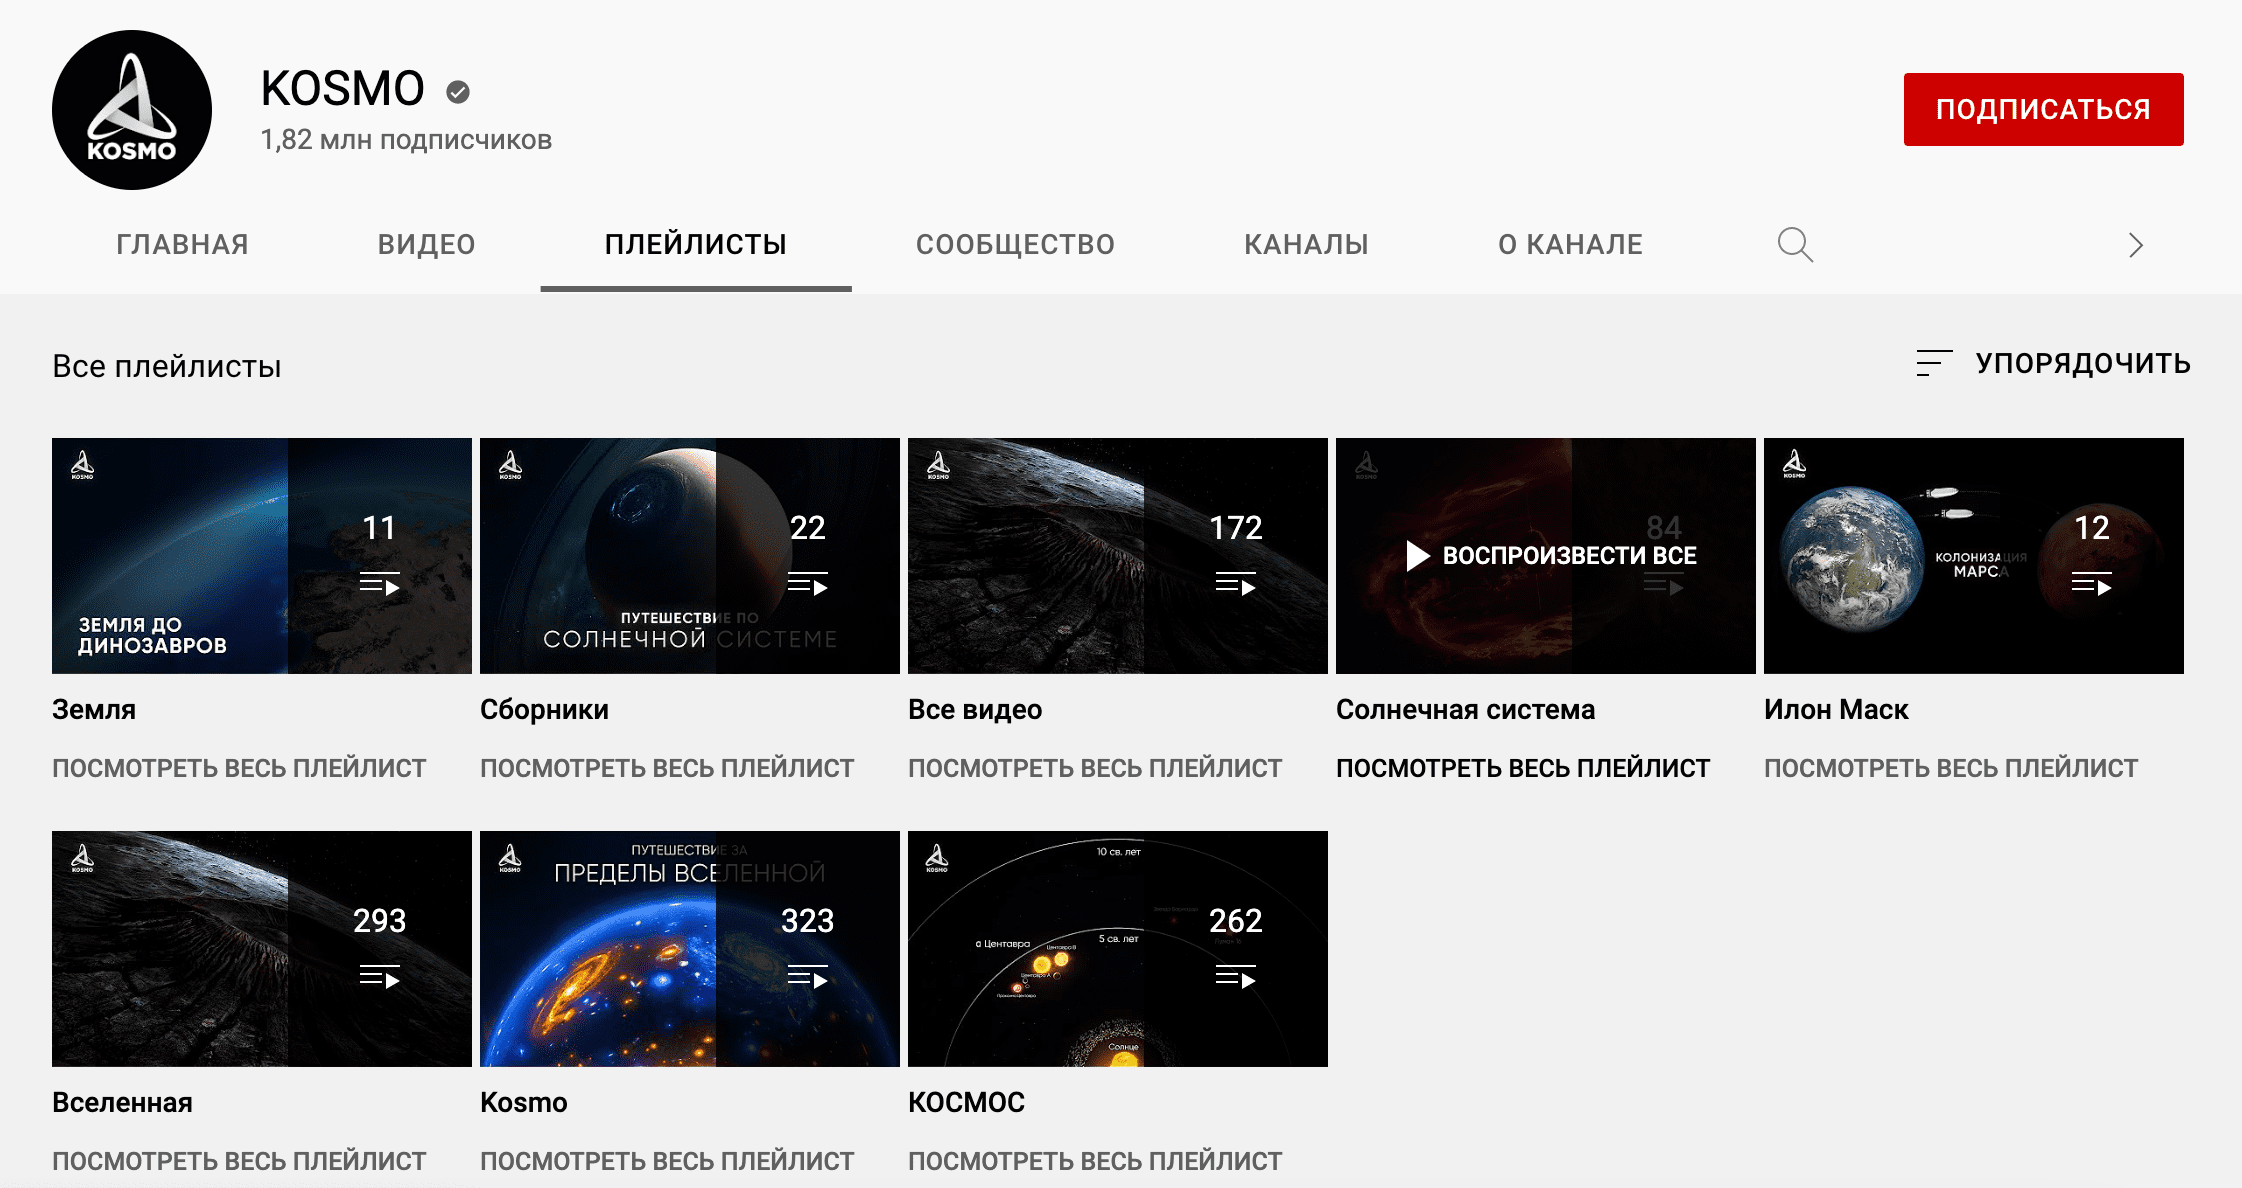The width and height of the screenshot is (2242, 1188).
Task: Open the Упорядочить sort dropdown
Action: 2053,363
